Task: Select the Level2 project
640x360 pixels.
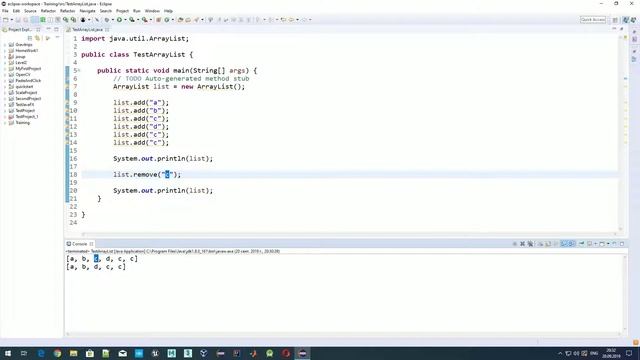Action: tap(21, 62)
